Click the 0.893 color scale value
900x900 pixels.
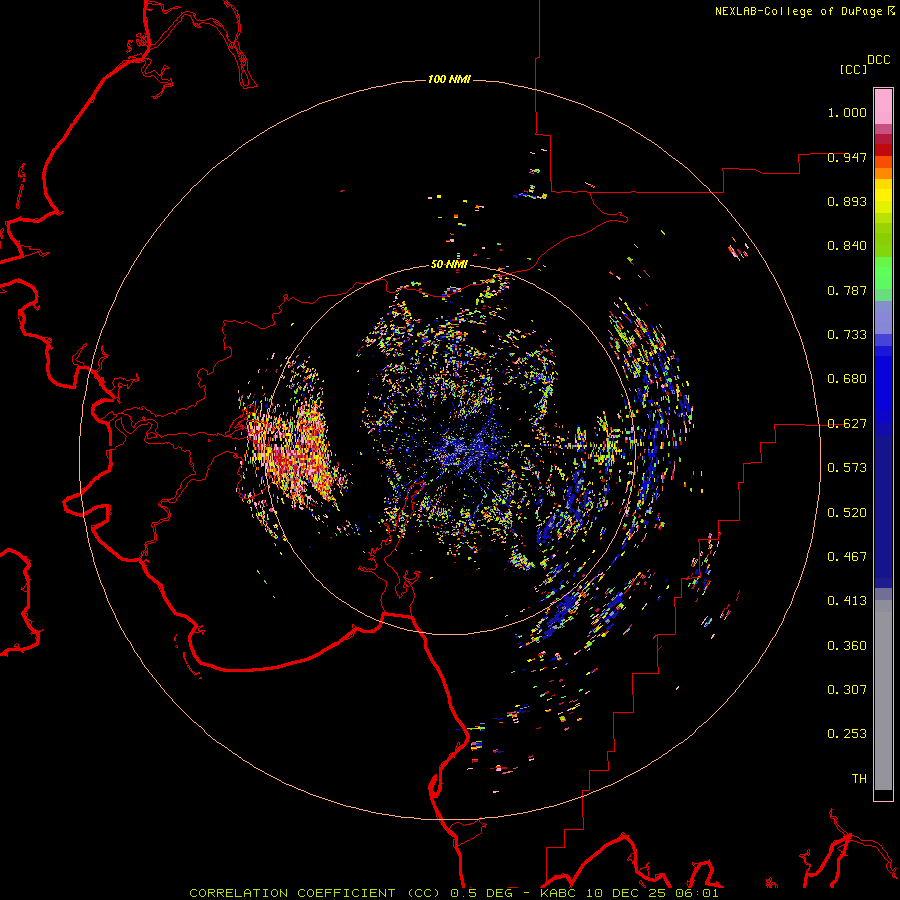click(x=847, y=201)
